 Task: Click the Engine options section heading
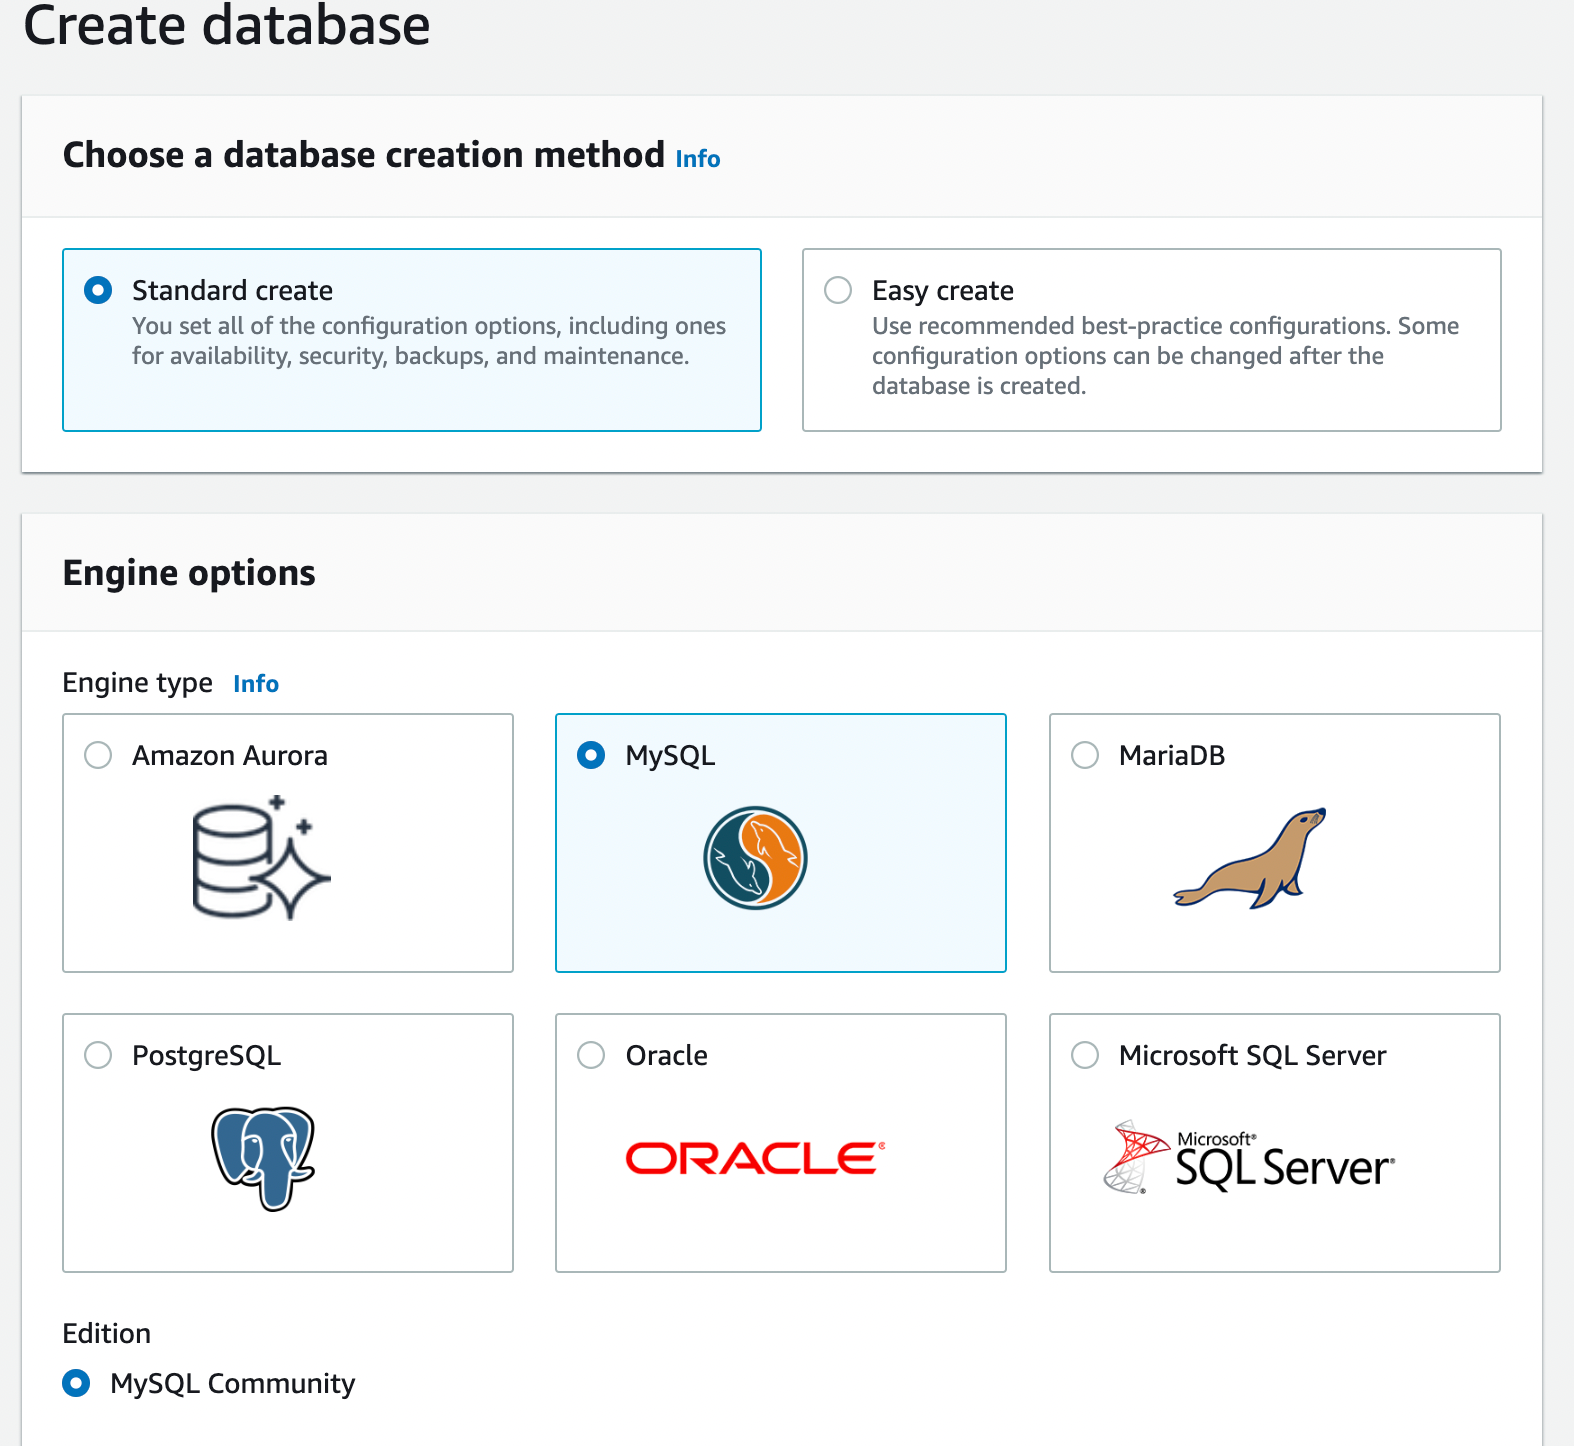pos(189,573)
